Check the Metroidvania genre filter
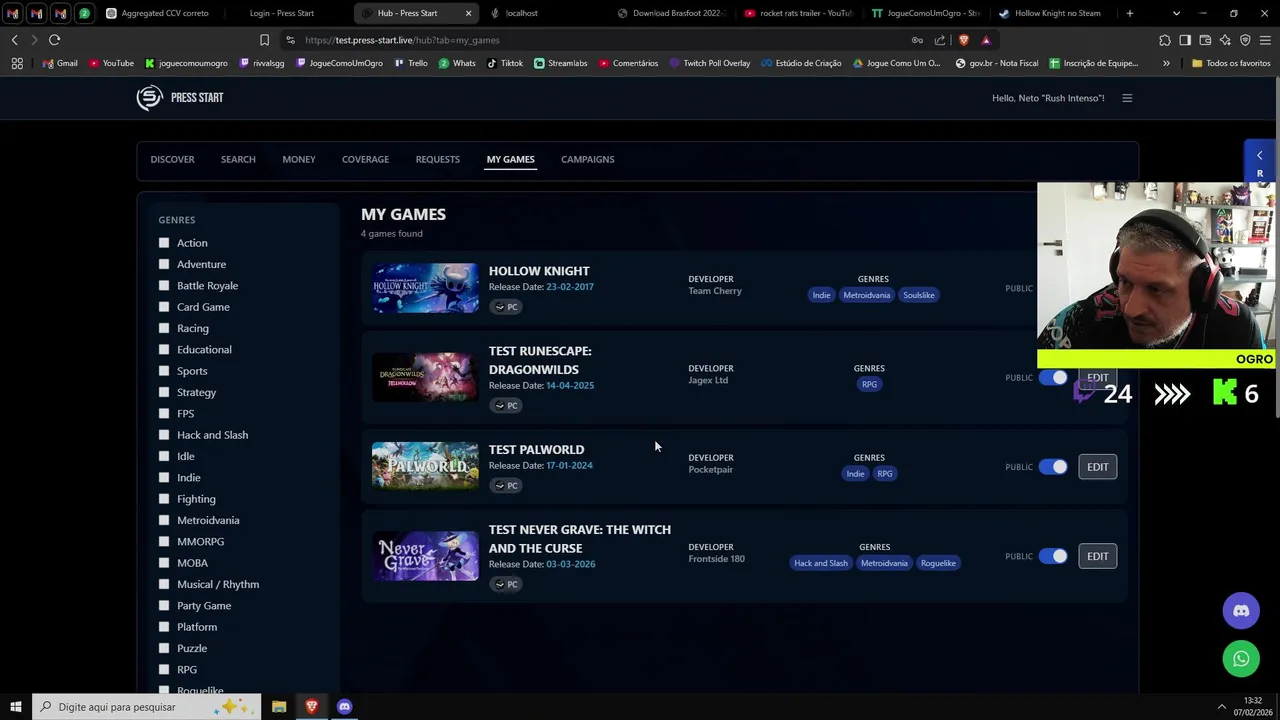The width and height of the screenshot is (1280, 720). pyautogui.click(x=164, y=520)
